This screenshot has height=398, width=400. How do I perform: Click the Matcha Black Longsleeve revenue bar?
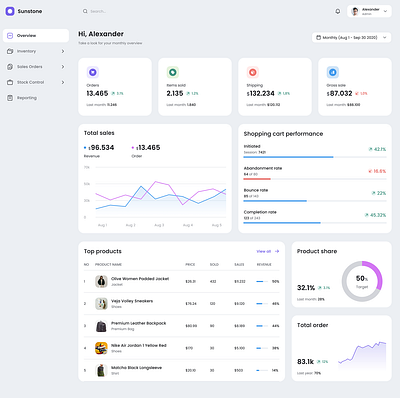pos(262,370)
